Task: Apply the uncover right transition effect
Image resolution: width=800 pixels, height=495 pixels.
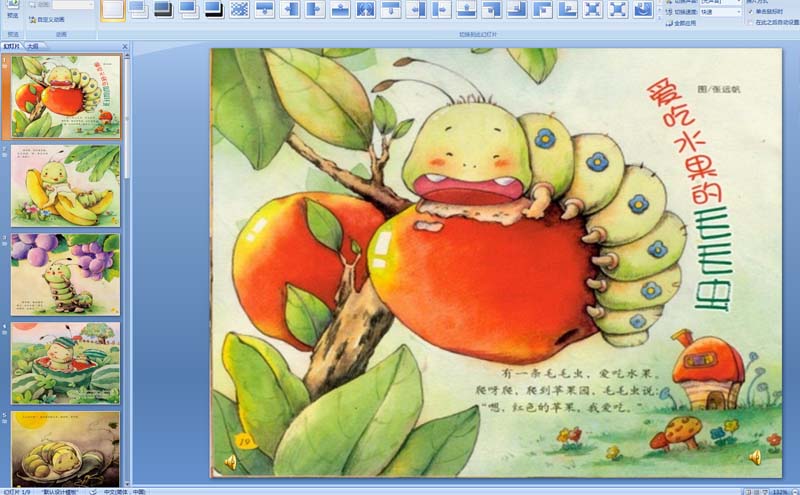Action: 441,10
